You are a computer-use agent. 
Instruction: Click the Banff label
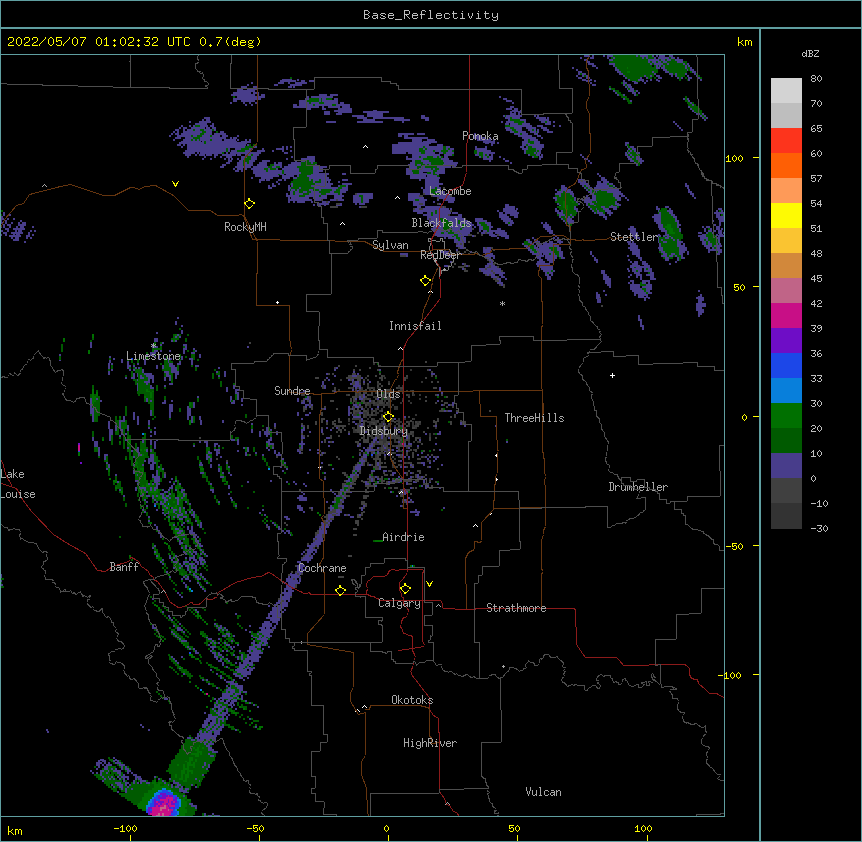tap(124, 567)
